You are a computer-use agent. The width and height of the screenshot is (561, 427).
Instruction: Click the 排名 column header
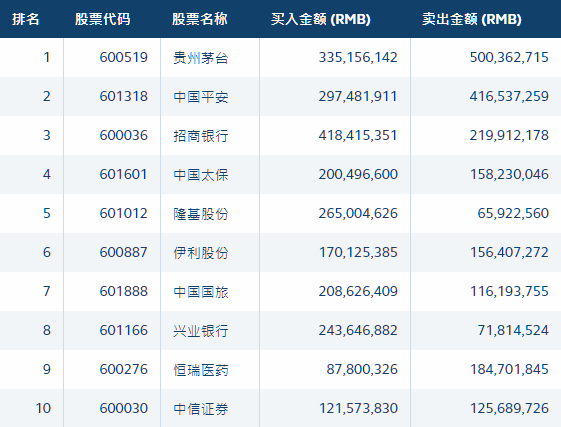(x=25, y=19)
